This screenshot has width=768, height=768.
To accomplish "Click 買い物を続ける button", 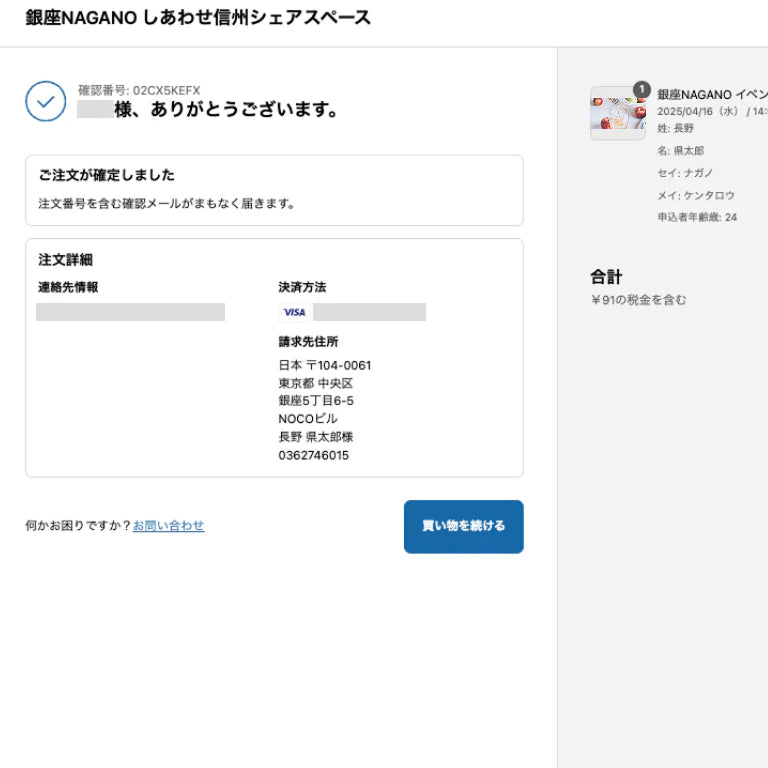I will (x=463, y=526).
